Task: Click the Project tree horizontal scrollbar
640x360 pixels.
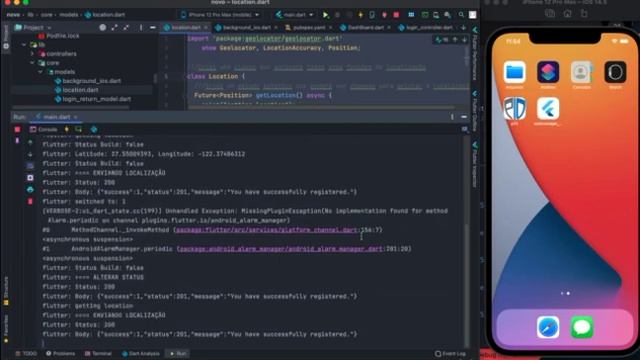Action: click(70, 108)
